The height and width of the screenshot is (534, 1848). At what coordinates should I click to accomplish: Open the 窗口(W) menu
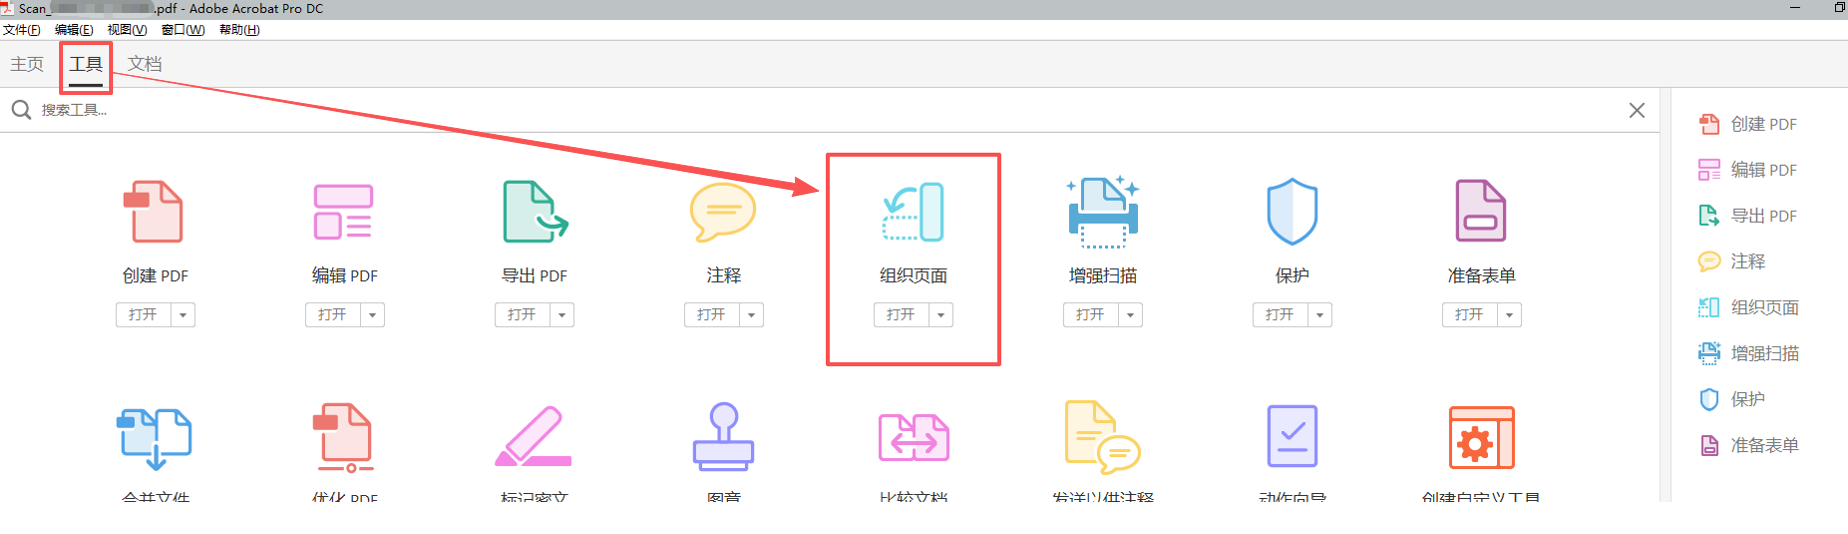[x=183, y=30]
